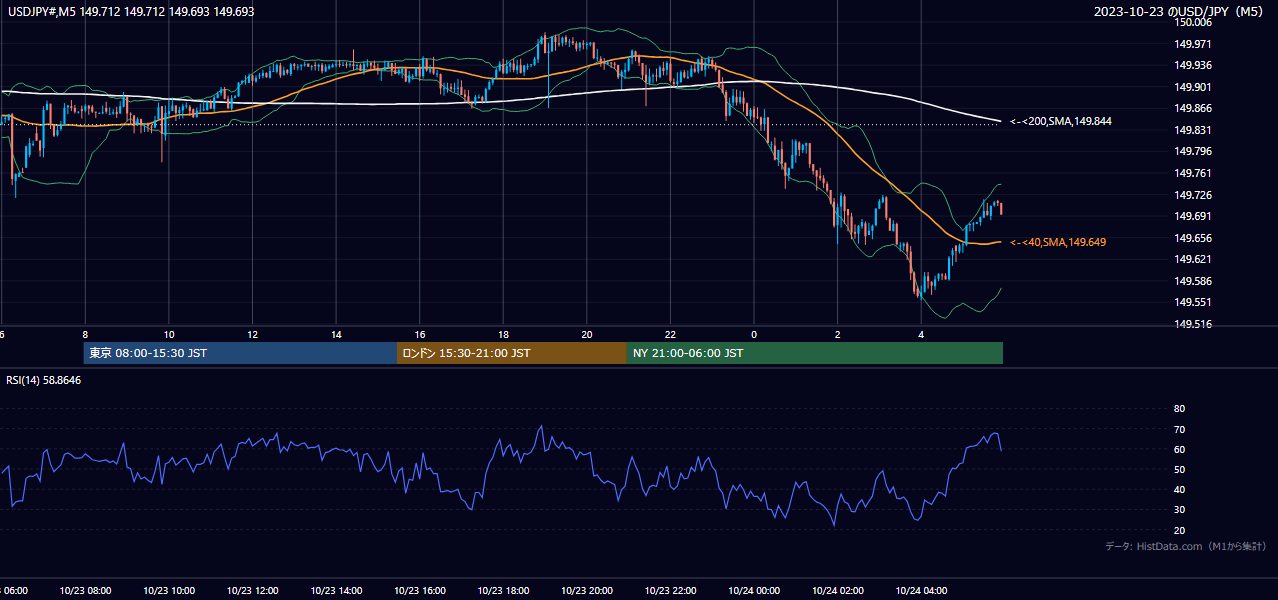Click the 10/23 14:00 time axis label
The height and width of the screenshot is (600, 1278).
(337, 590)
